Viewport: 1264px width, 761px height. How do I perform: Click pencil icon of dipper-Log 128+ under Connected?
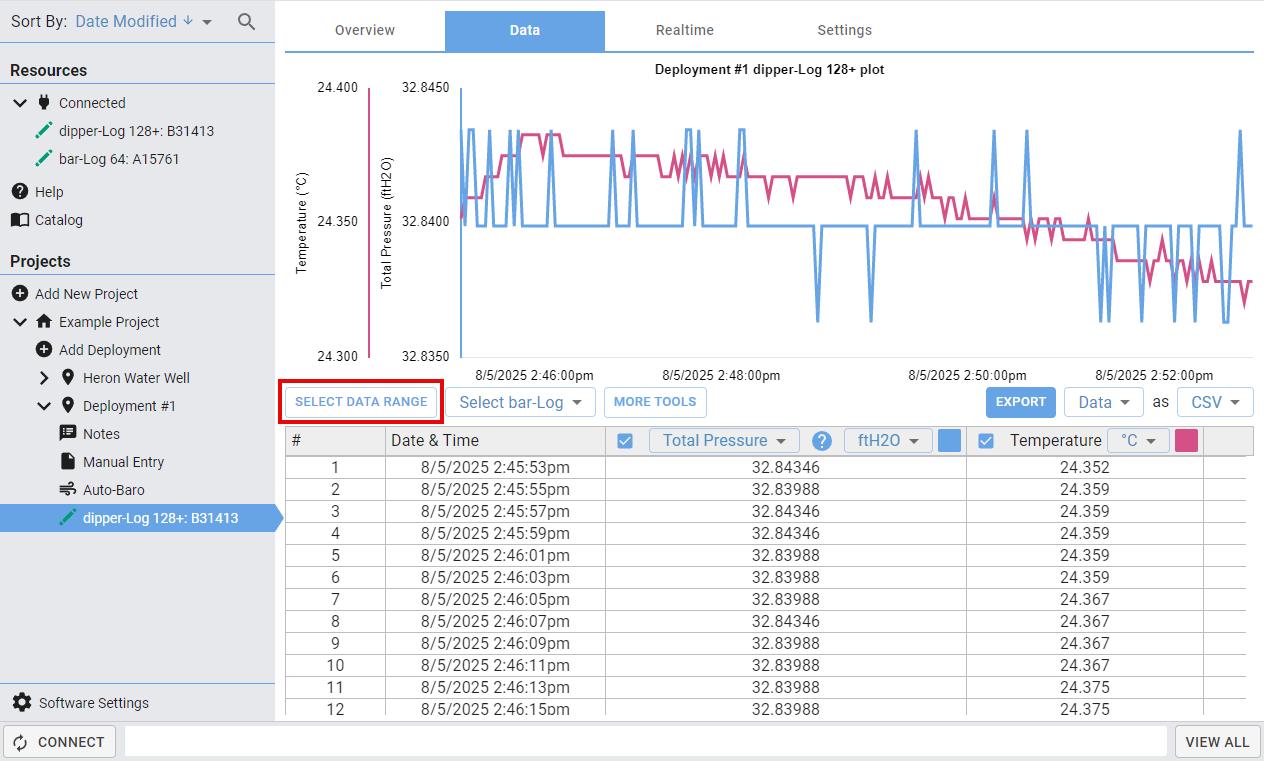[x=43, y=130]
